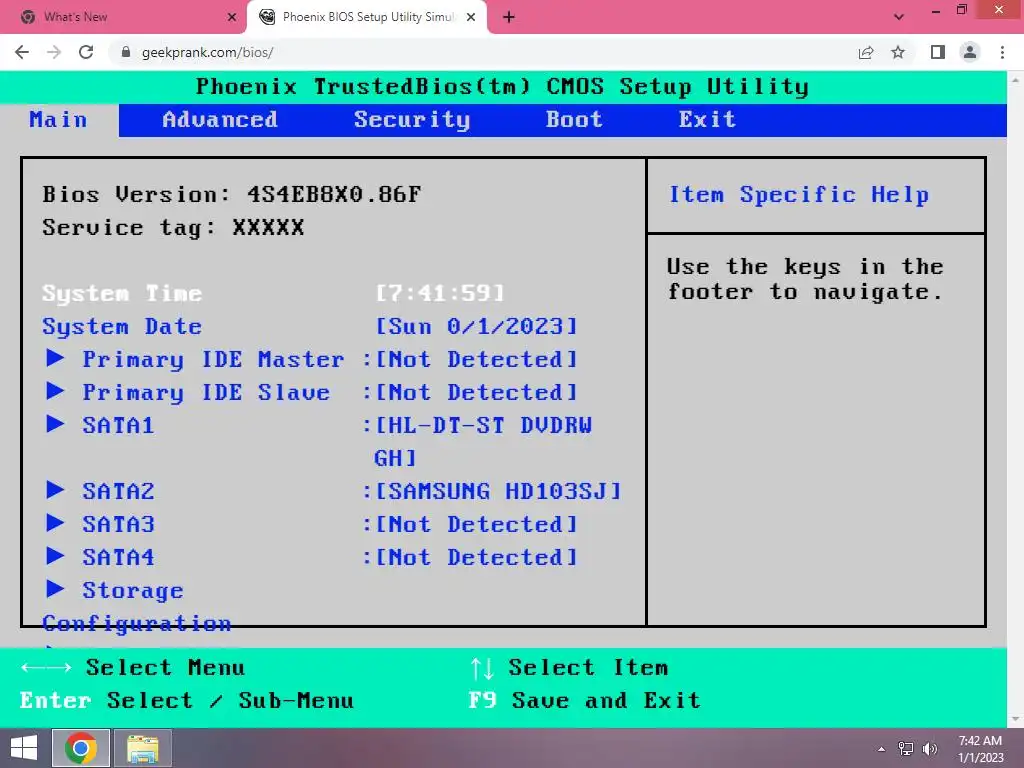
Task: Click the SATA2 label
Action: coord(118,491)
